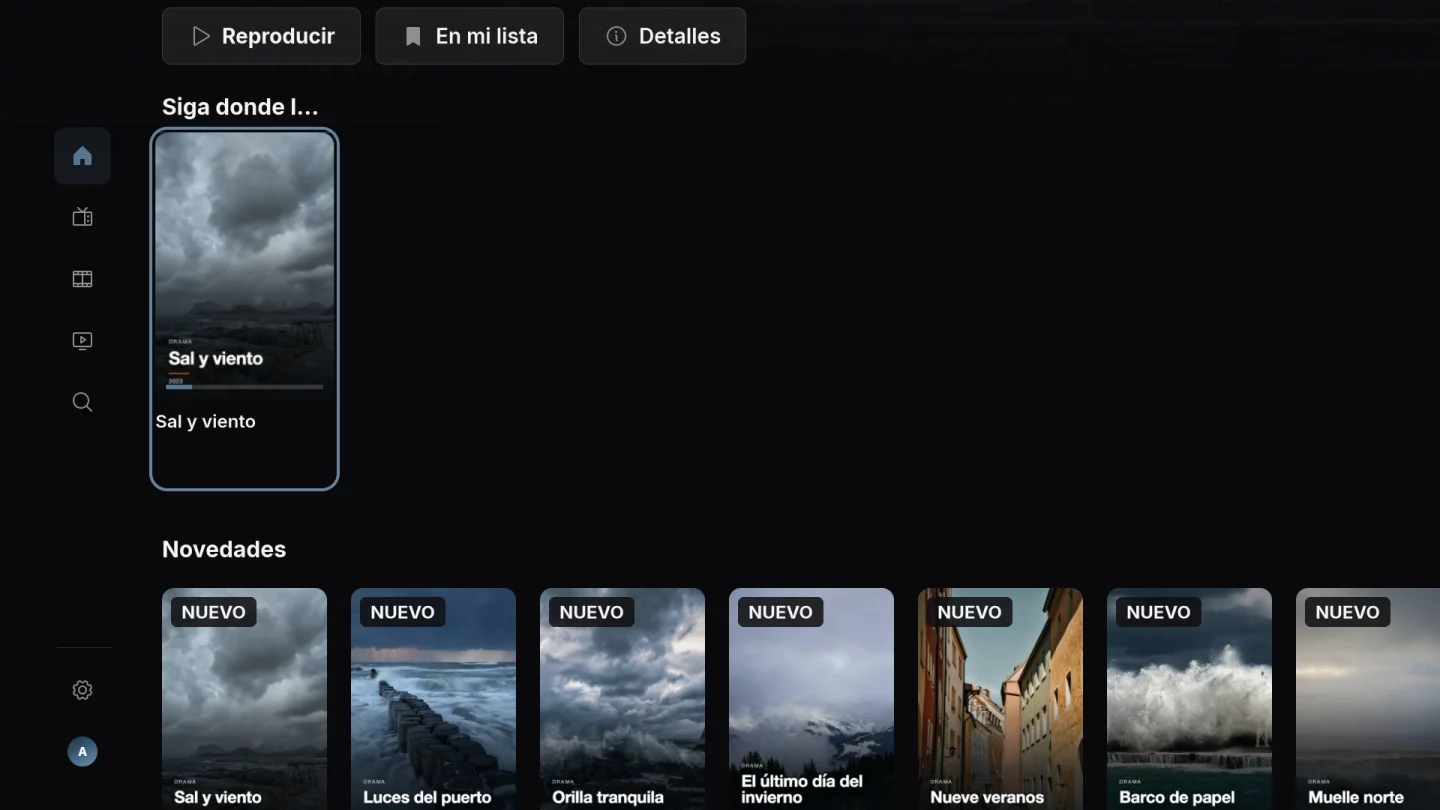Click the Sal y viento progress bar
This screenshot has width=1440, height=810.
244,387
